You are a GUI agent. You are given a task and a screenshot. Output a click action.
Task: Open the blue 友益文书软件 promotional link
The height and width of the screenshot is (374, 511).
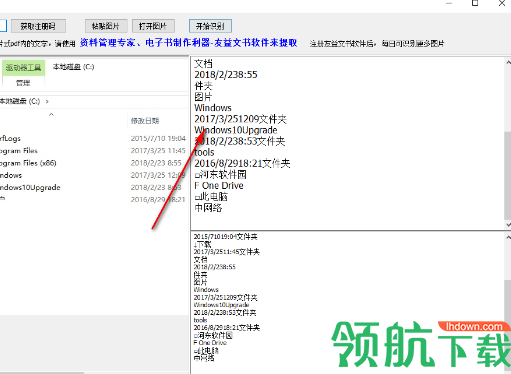[x=188, y=43]
